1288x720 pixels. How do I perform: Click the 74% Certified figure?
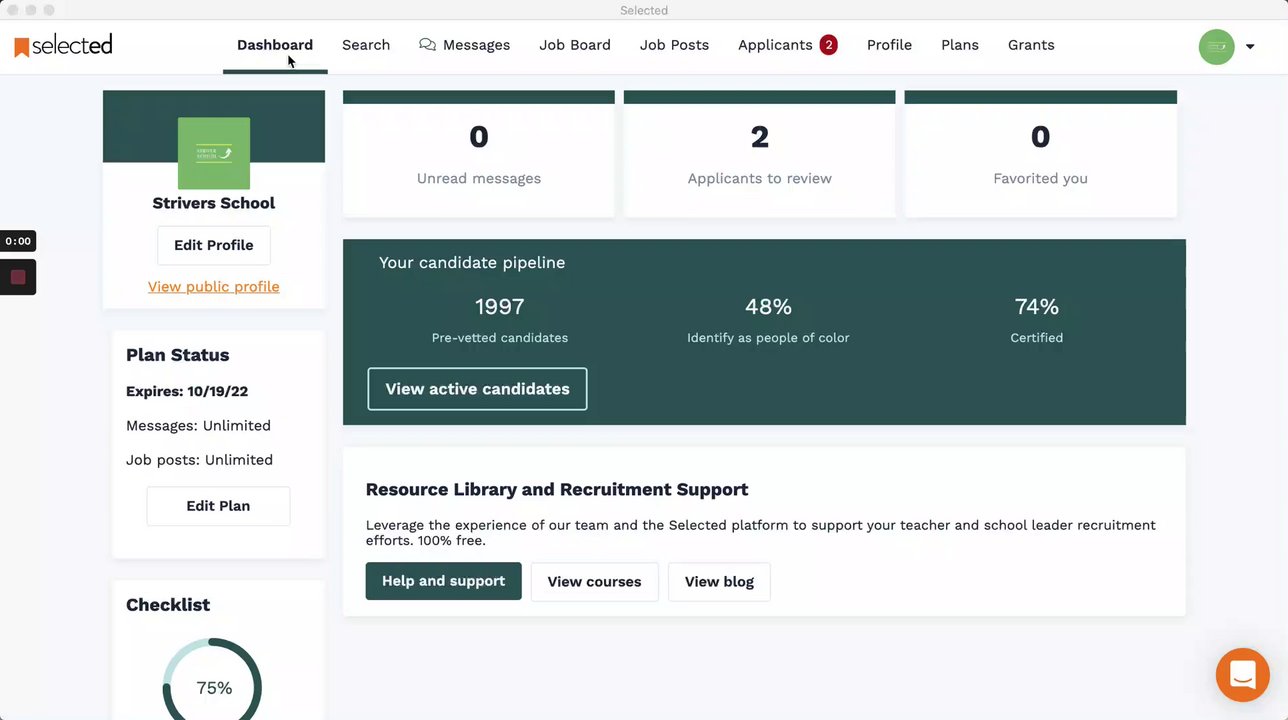click(x=1037, y=307)
